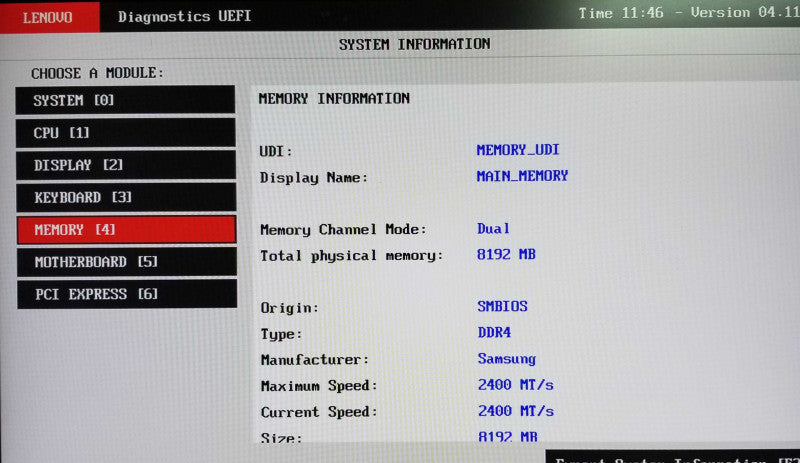The width and height of the screenshot is (800, 463).
Task: Click the DDR4 type value
Action: (x=494, y=332)
